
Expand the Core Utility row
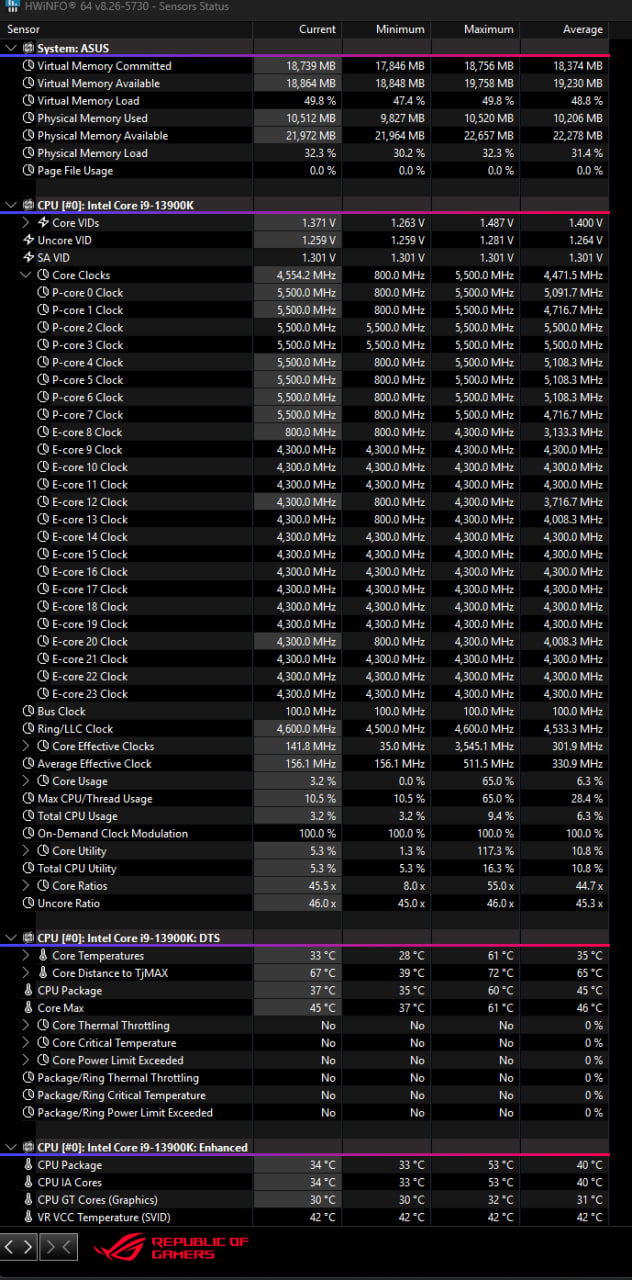coord(27,851)
